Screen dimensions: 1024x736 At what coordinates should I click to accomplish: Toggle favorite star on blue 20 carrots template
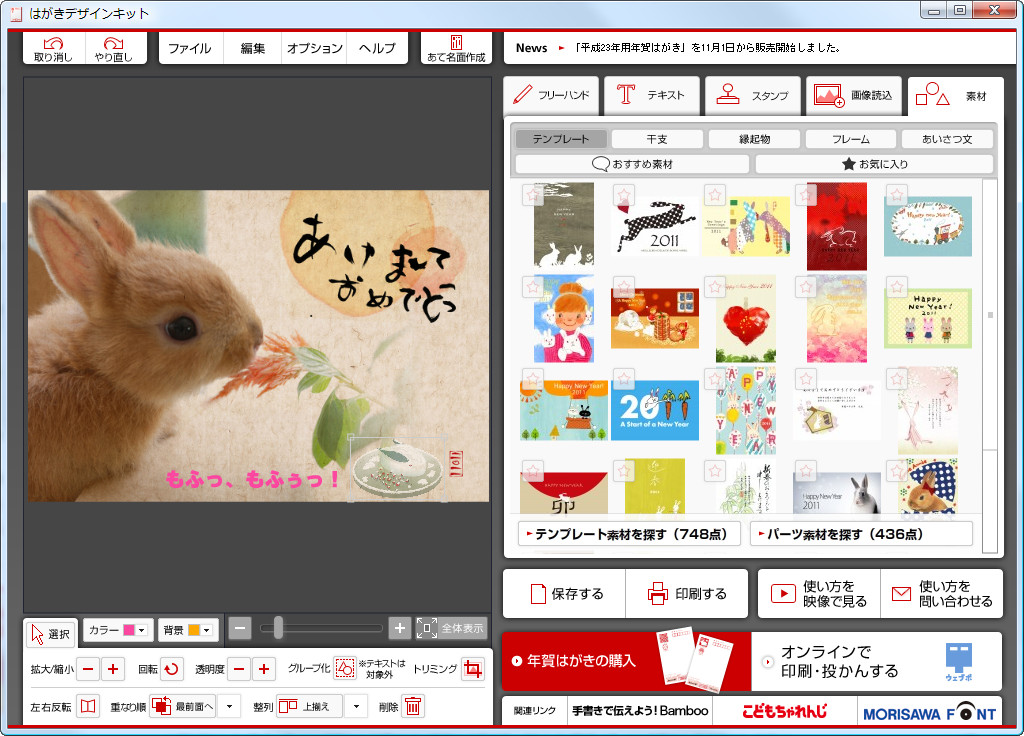coord(624,379)
